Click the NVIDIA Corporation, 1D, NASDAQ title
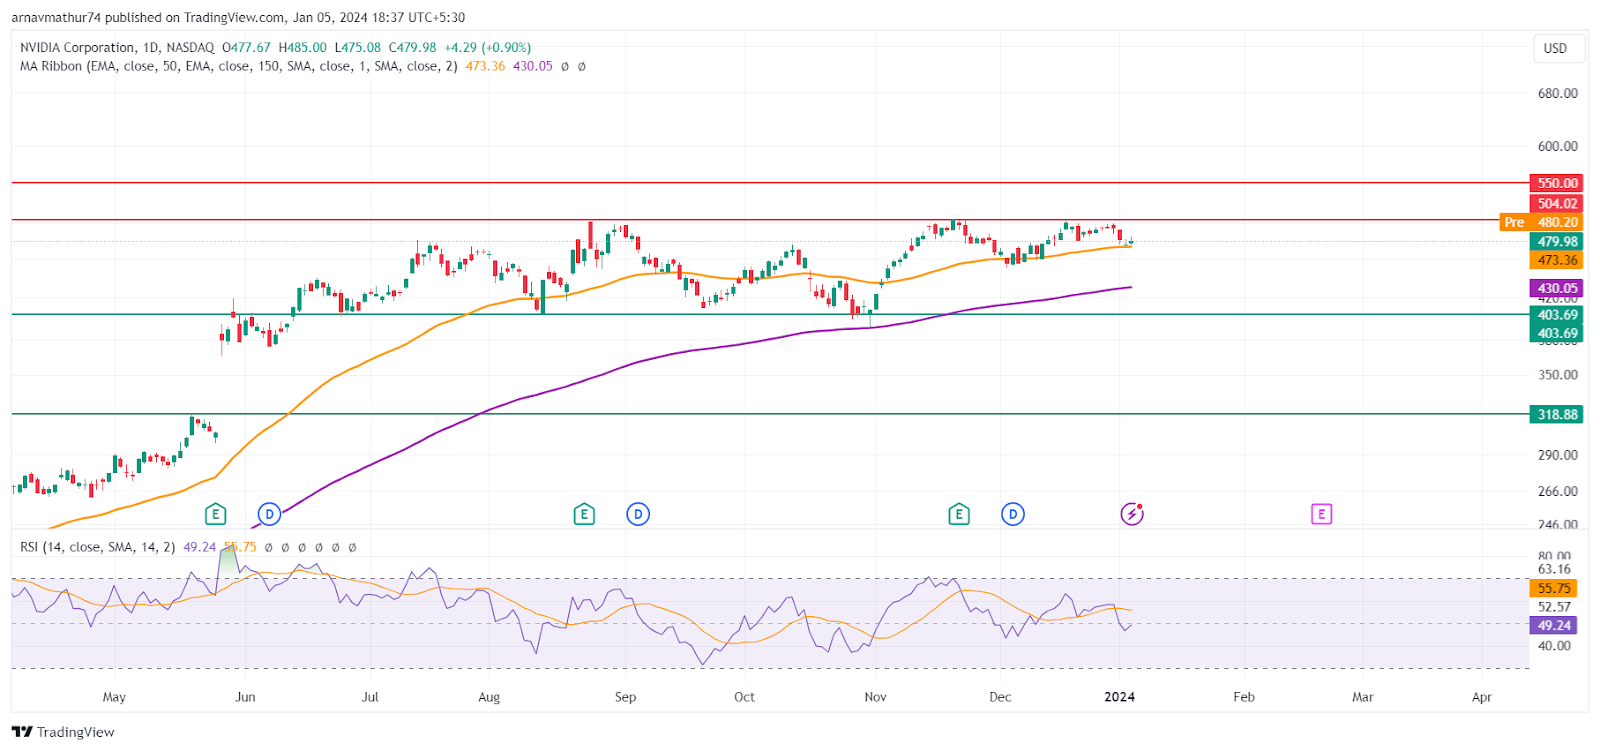 coord(117,47)
